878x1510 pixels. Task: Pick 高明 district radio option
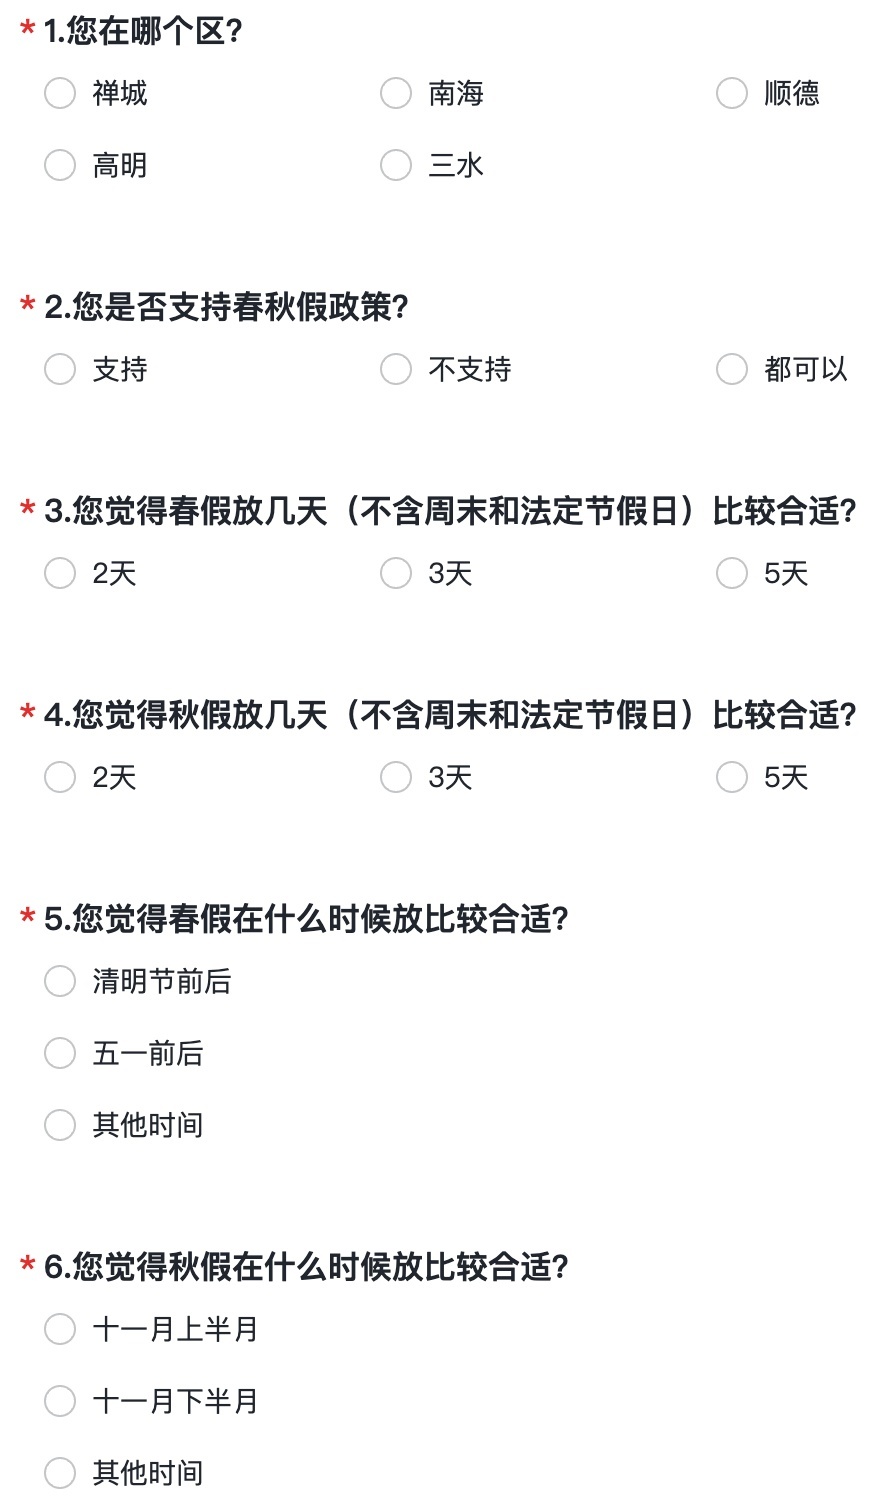[x=60, y=166]
